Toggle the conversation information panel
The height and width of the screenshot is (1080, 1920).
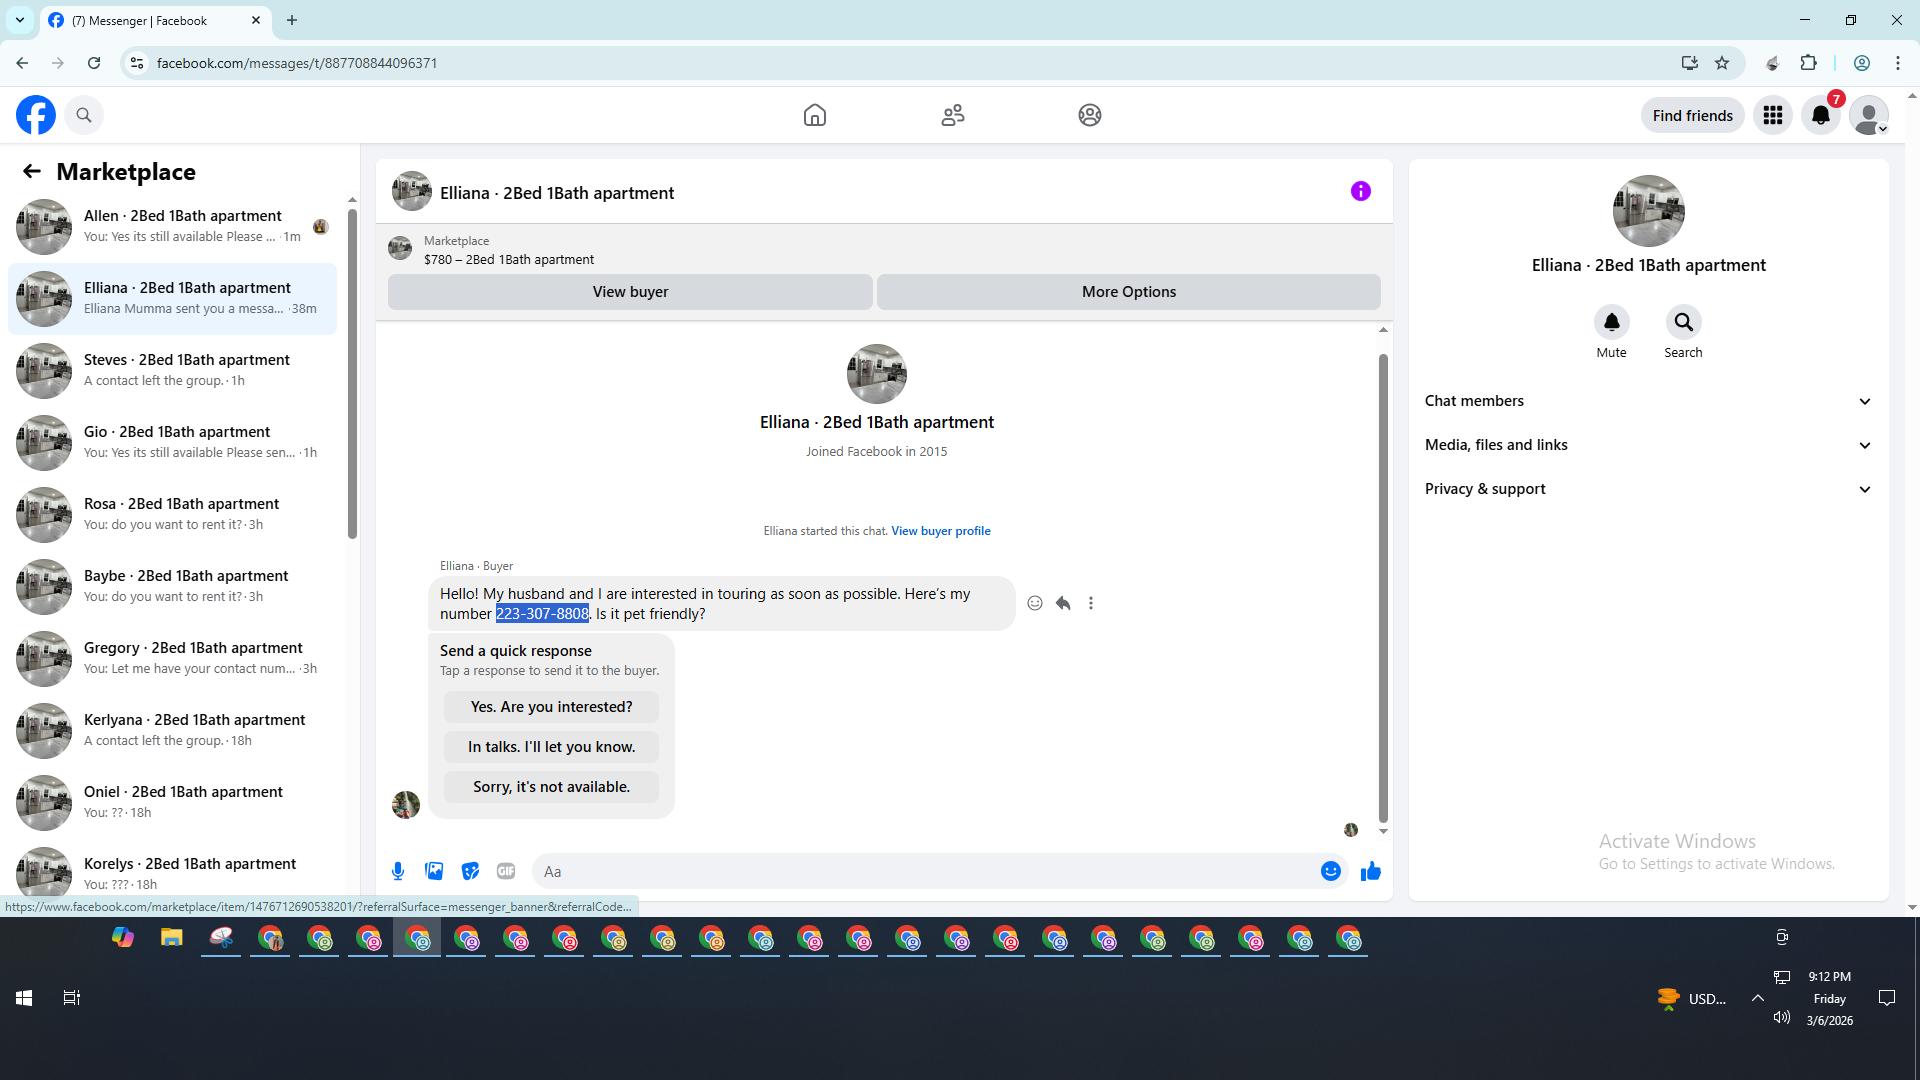[x=1360, y=191]
